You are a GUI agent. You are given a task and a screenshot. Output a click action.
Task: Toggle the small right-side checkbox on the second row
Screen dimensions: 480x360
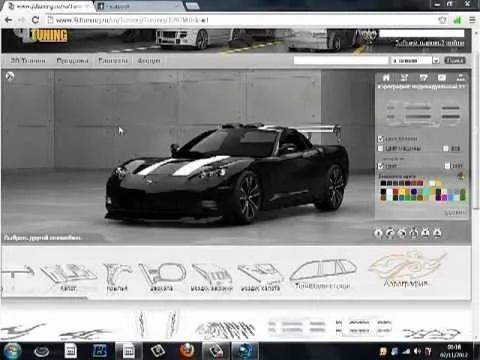pyautogui.click(x=446, y=148)
